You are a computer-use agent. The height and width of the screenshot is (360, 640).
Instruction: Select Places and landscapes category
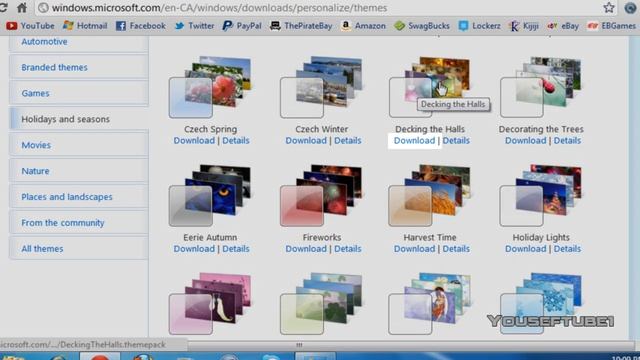79,197
